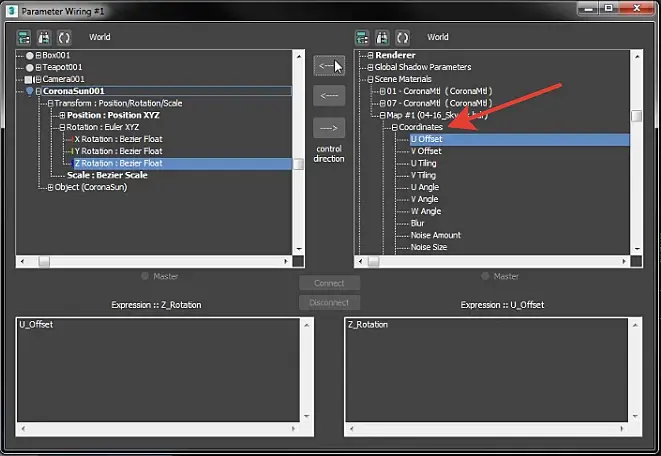Click left panel Find Next Parameter binoculars icon

click(44, 38)
